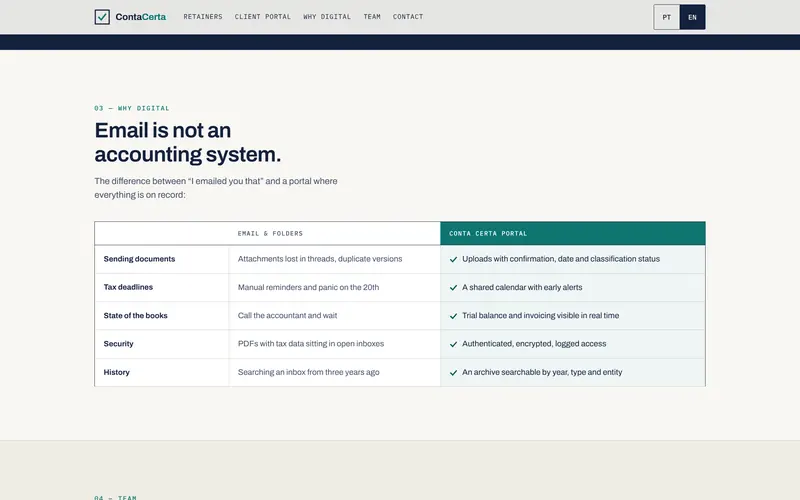Go to the Client Portal nav link
This screenshot has width=800, height=500.
(263, 17)
